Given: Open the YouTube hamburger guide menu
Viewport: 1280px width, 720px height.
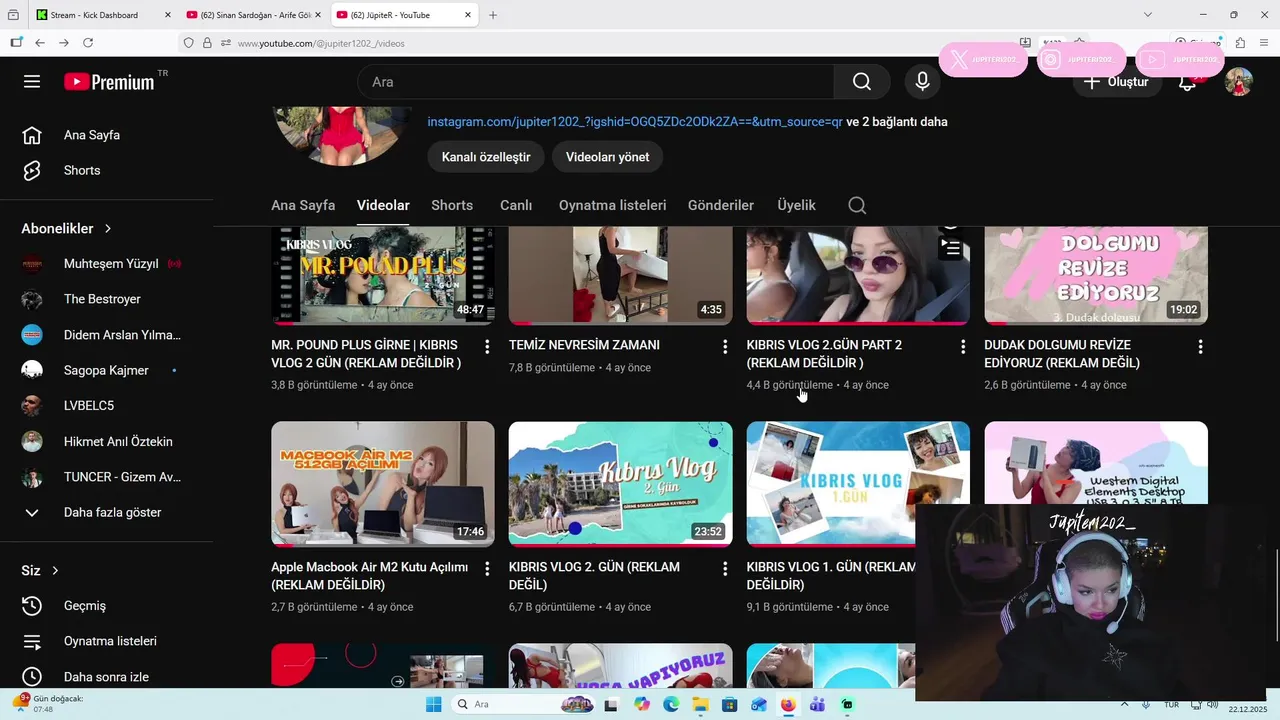Looking at the screenshot, I should [x=32, y=82].
